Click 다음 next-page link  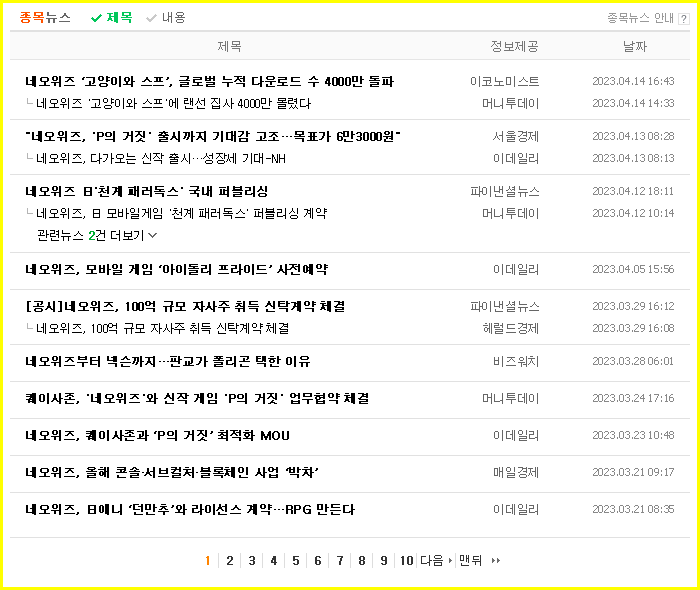point(436,561)
